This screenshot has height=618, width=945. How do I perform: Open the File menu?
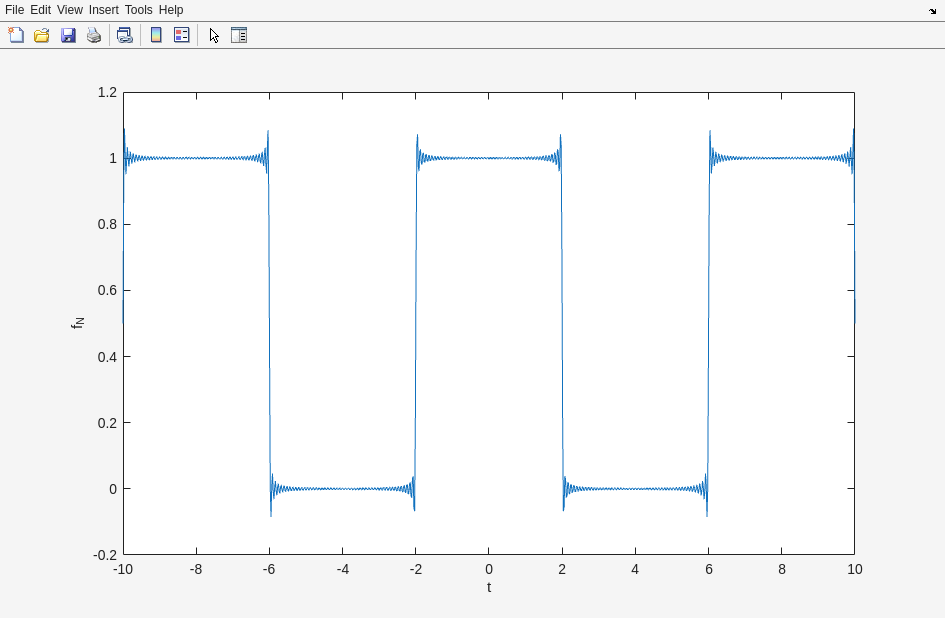(14, 10)
